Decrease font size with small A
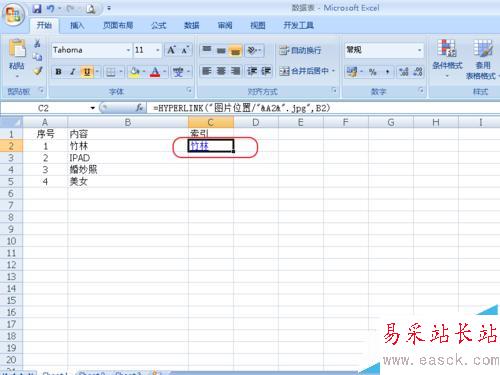Viewport: 500px width, 375px height. pyautogui.click(x=185, y=50)
